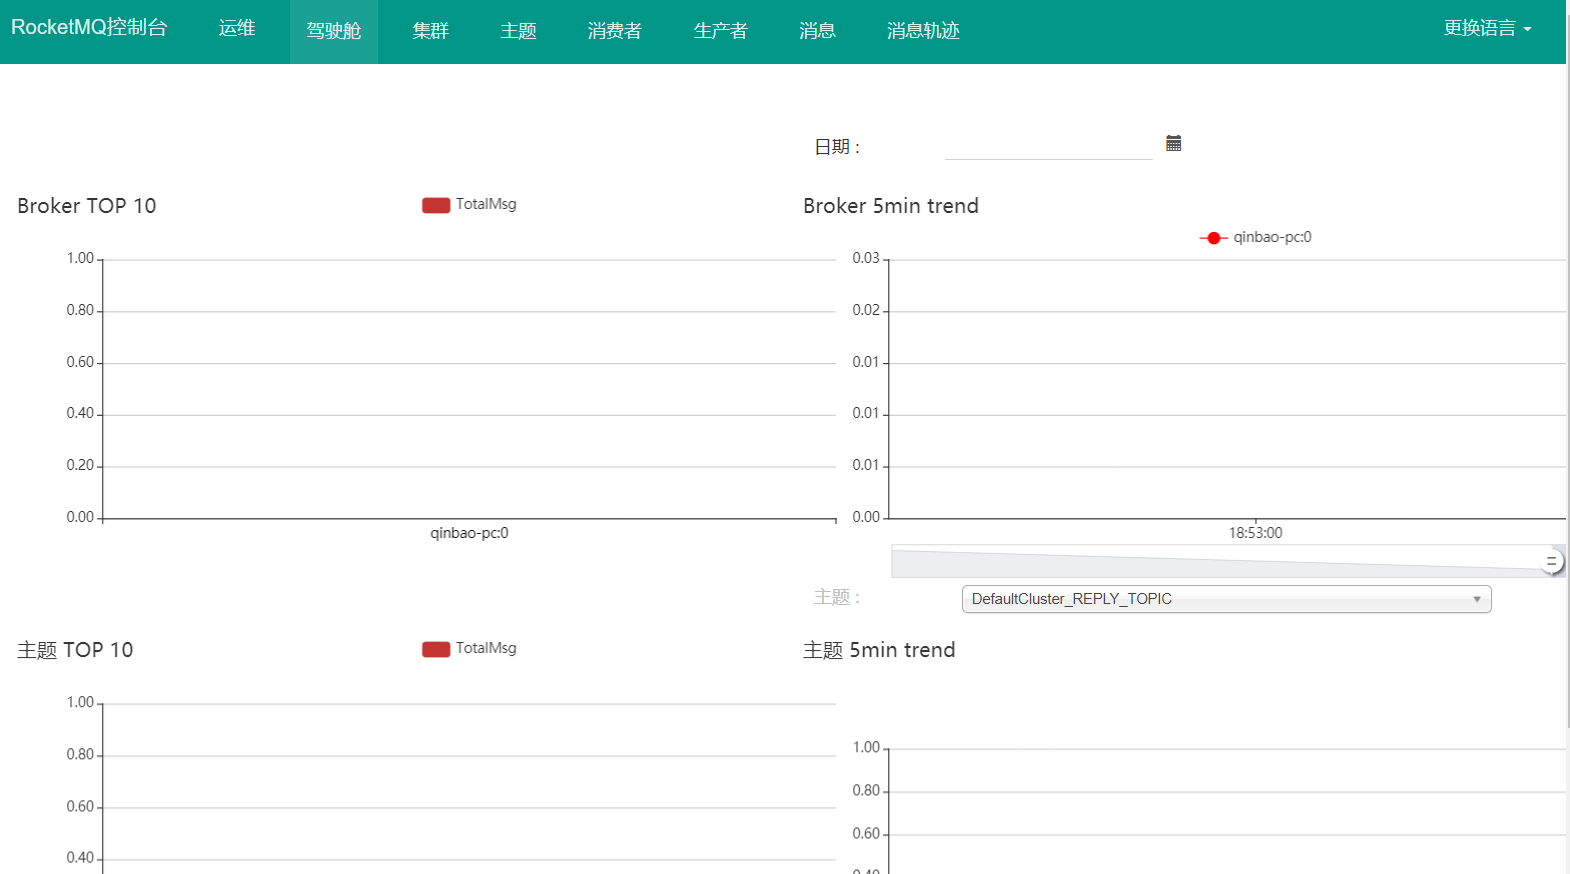The height and width of the screenshot is (874, 1570).
Task: Toggle the TotalMsg legend in 主题 TOP 10
Action: pyautogui.click(x=469, y=648)
